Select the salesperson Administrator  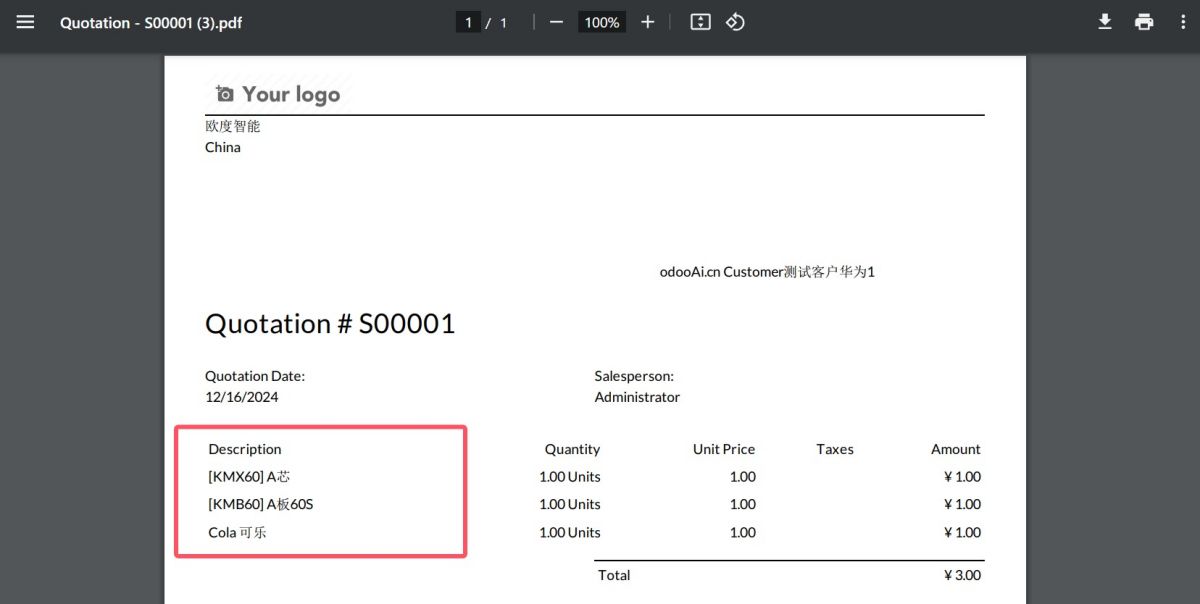coord(637,397)
